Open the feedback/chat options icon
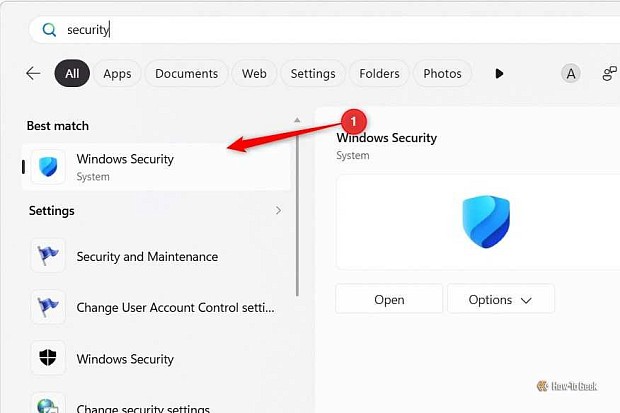The width and height of the screenshot is (620, 413). tap(609, 74)
